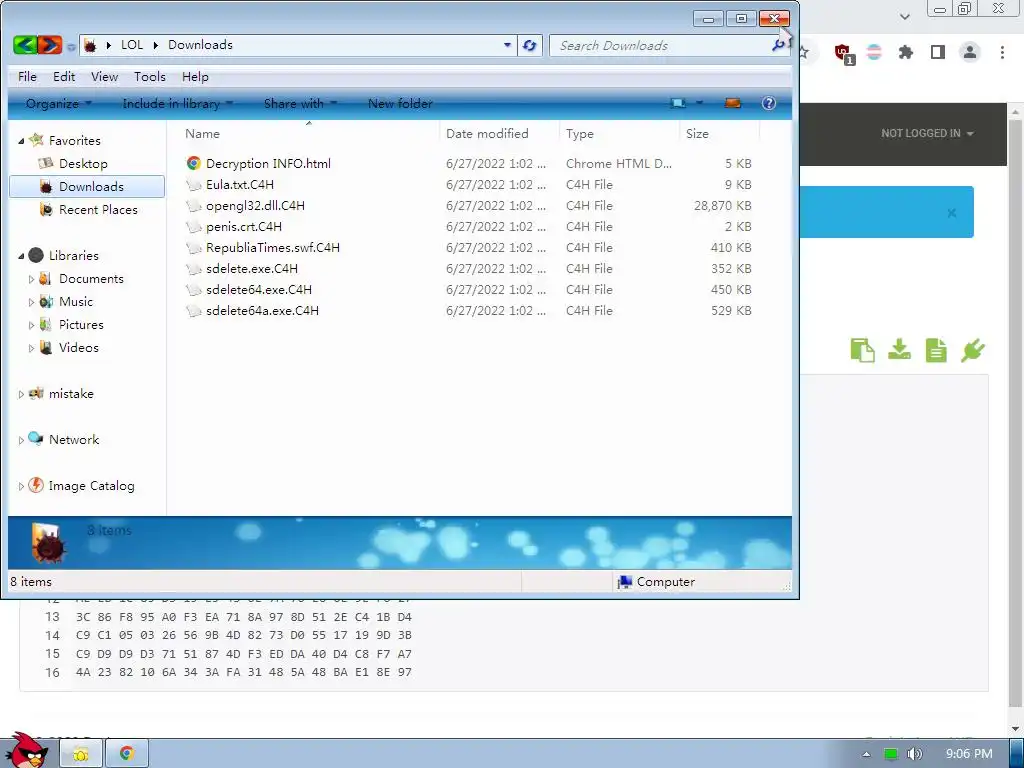The height and width of the screenshot is (768, 1024).
Task: Click the search magnifier icon
Action: 778,45
